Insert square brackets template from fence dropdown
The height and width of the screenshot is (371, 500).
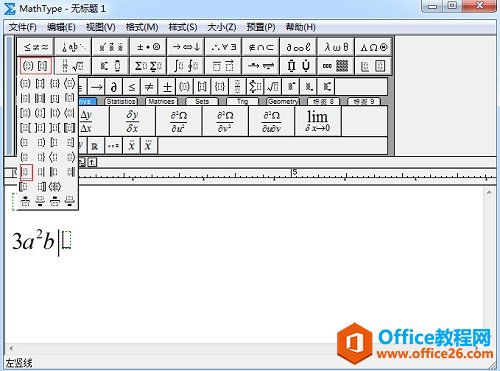[40, 83]
